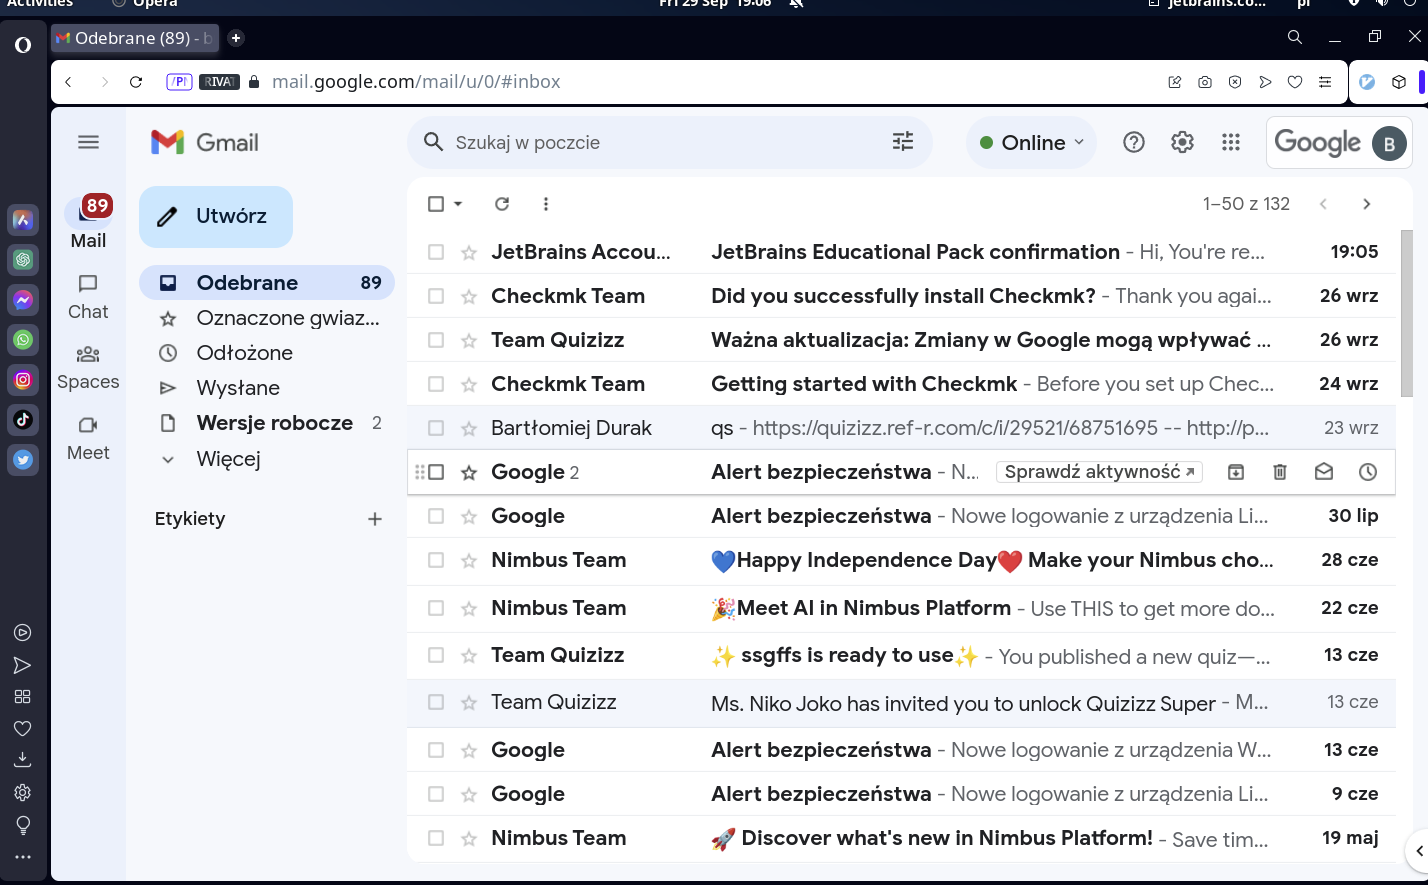Open Opera sidebar bookmarks heart icon

tap(22, 729)
